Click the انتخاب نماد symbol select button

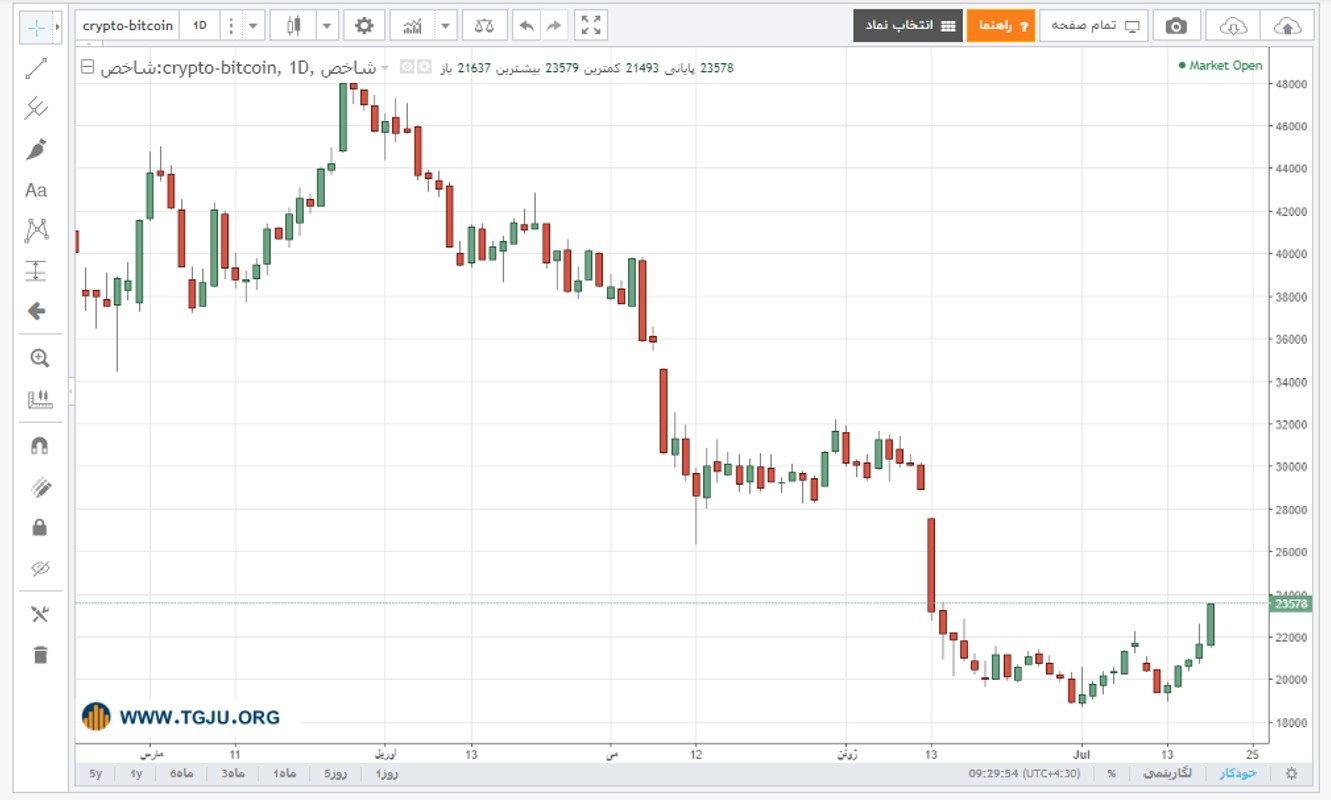click(908, 26)
